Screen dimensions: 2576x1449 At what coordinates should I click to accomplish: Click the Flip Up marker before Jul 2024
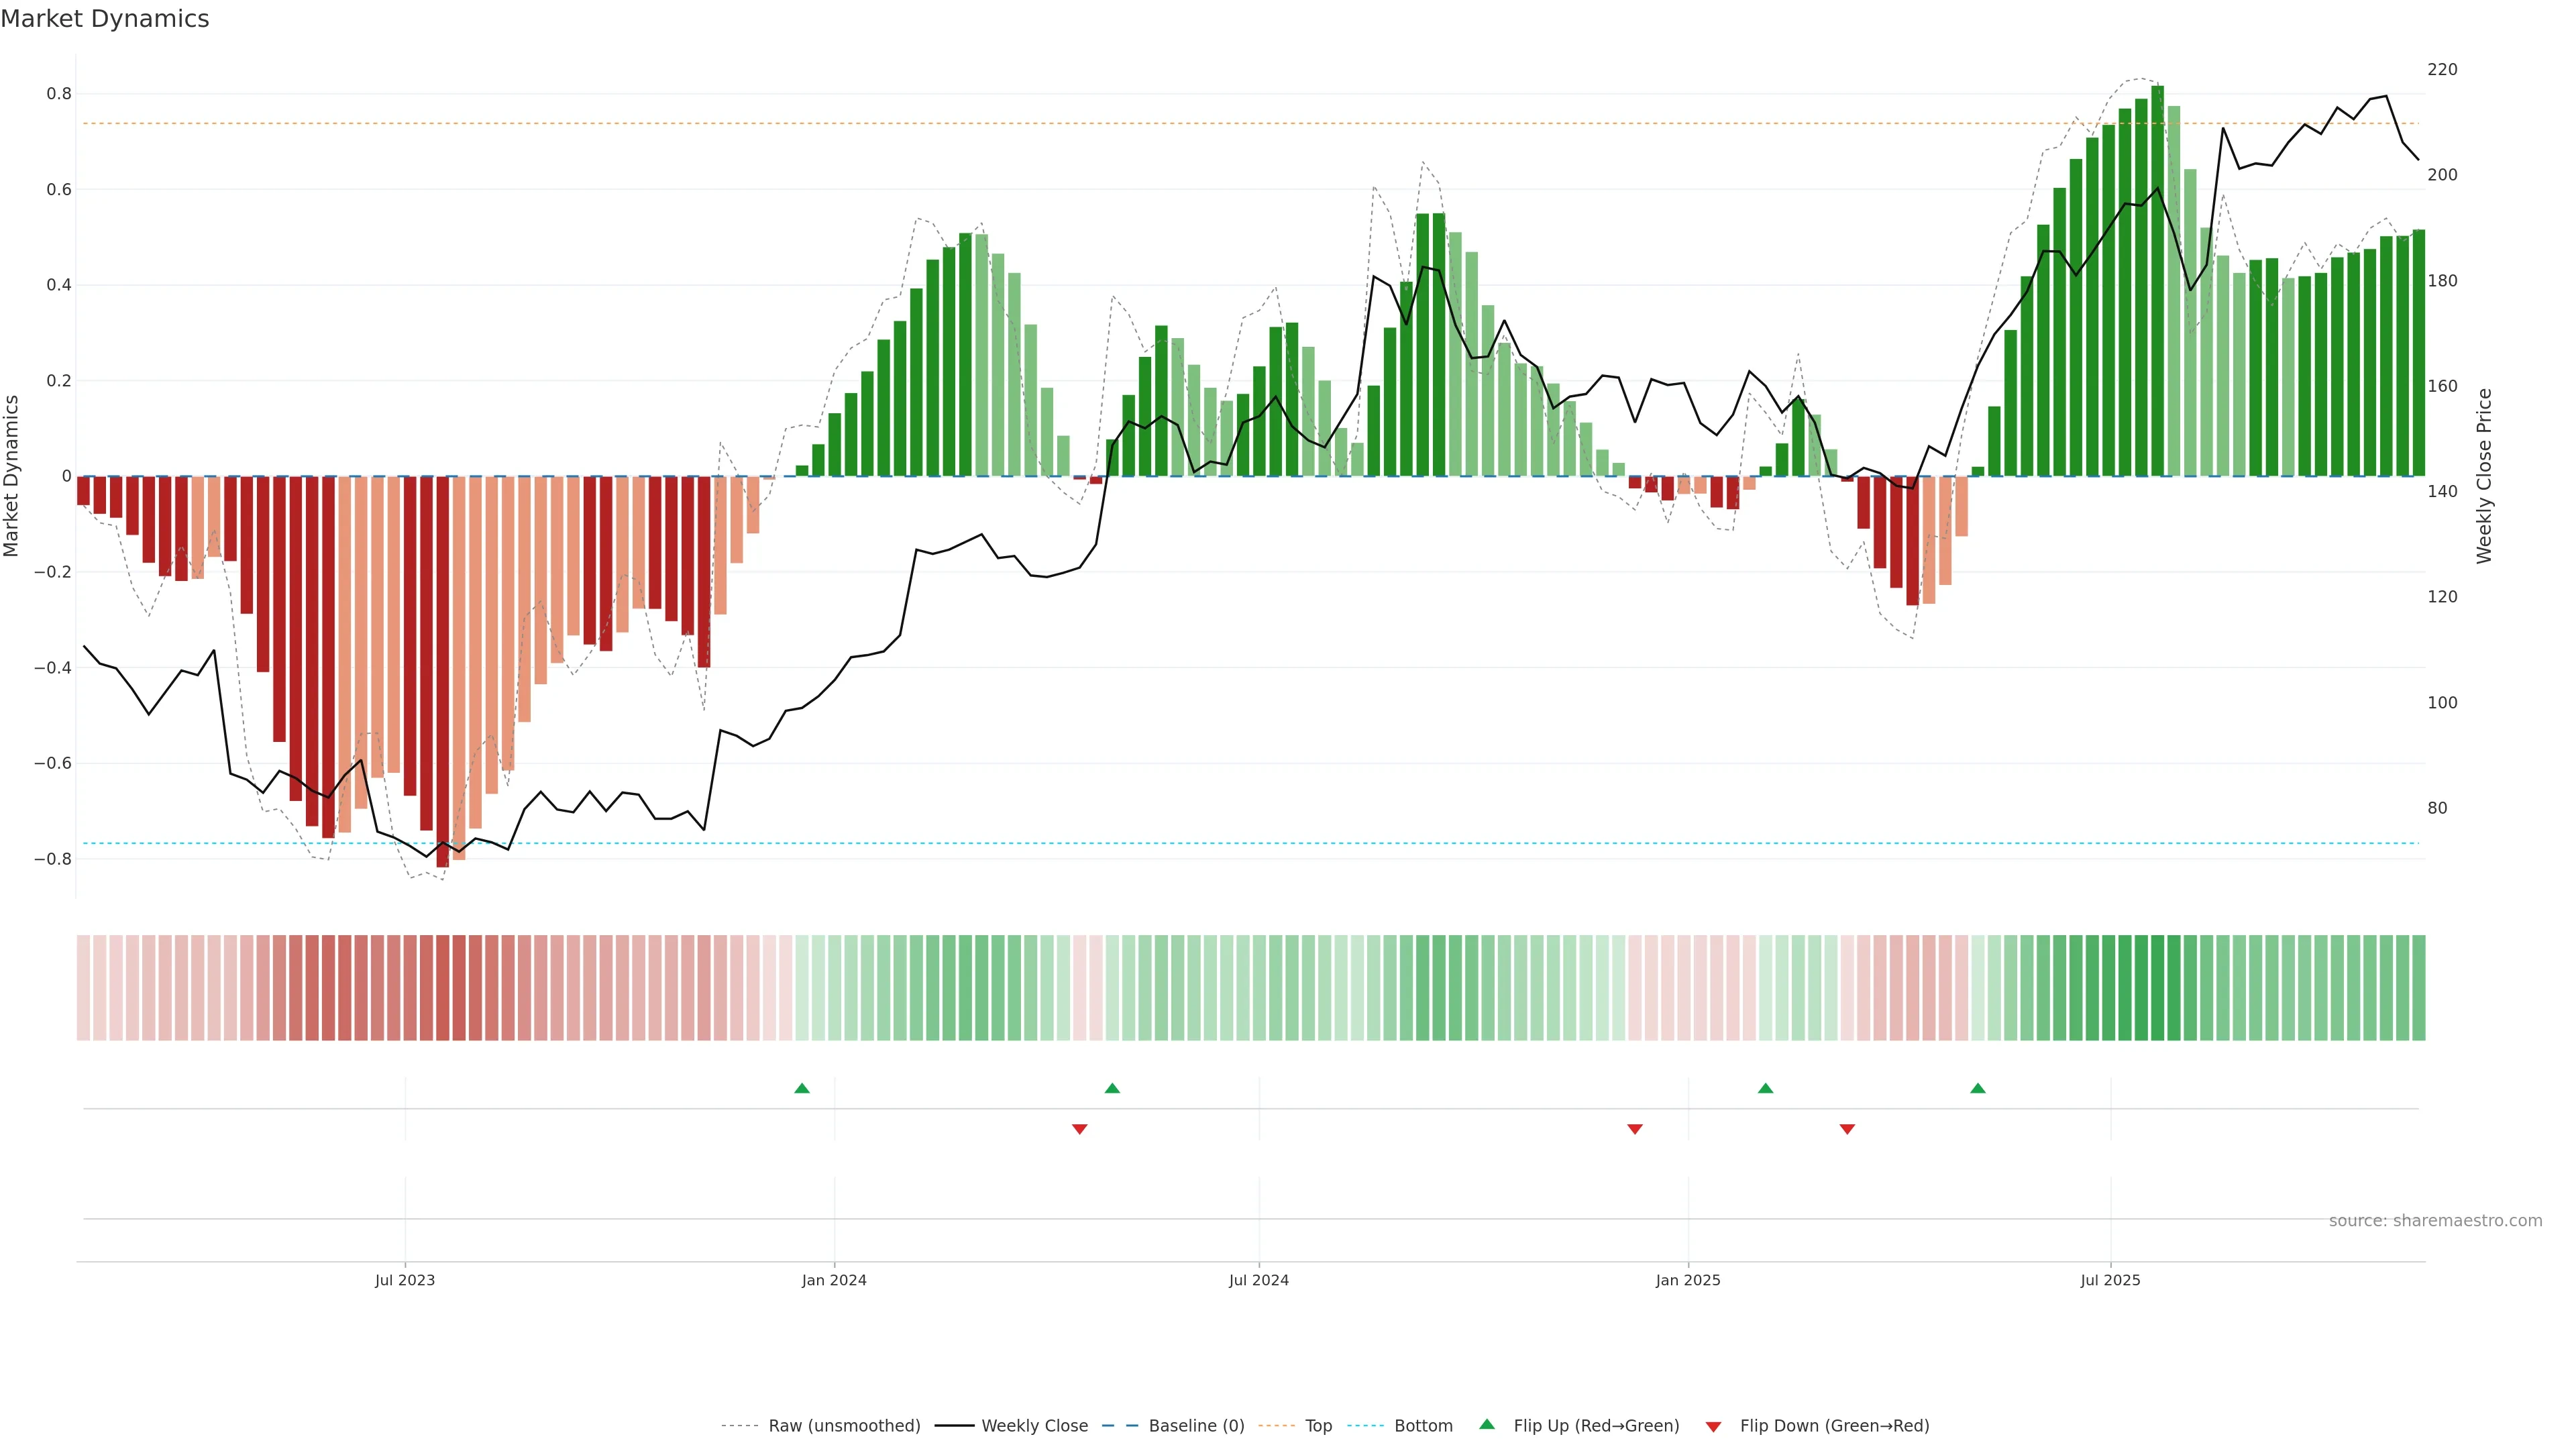coord(1112,1088)
